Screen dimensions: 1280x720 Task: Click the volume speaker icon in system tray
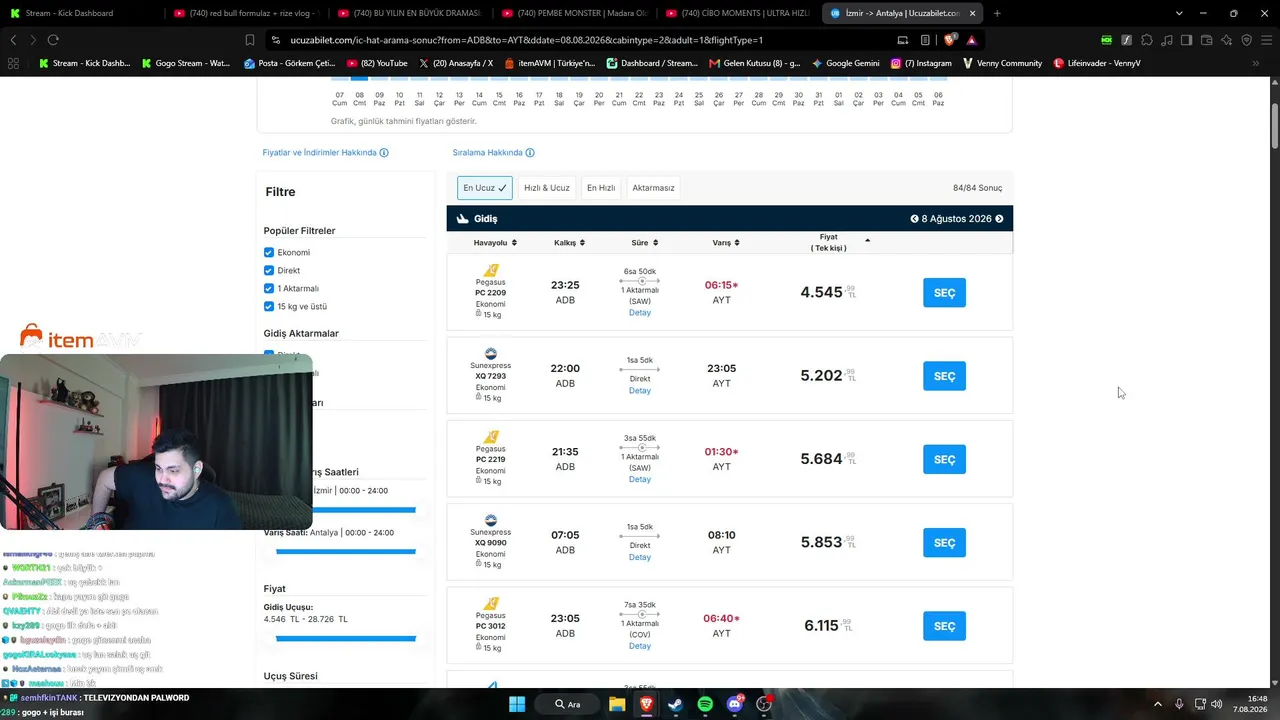click(x=1216, y=704)
